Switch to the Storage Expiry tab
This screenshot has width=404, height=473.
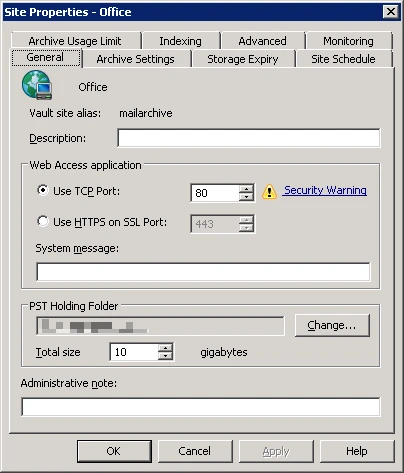click(x=243, y=59)
